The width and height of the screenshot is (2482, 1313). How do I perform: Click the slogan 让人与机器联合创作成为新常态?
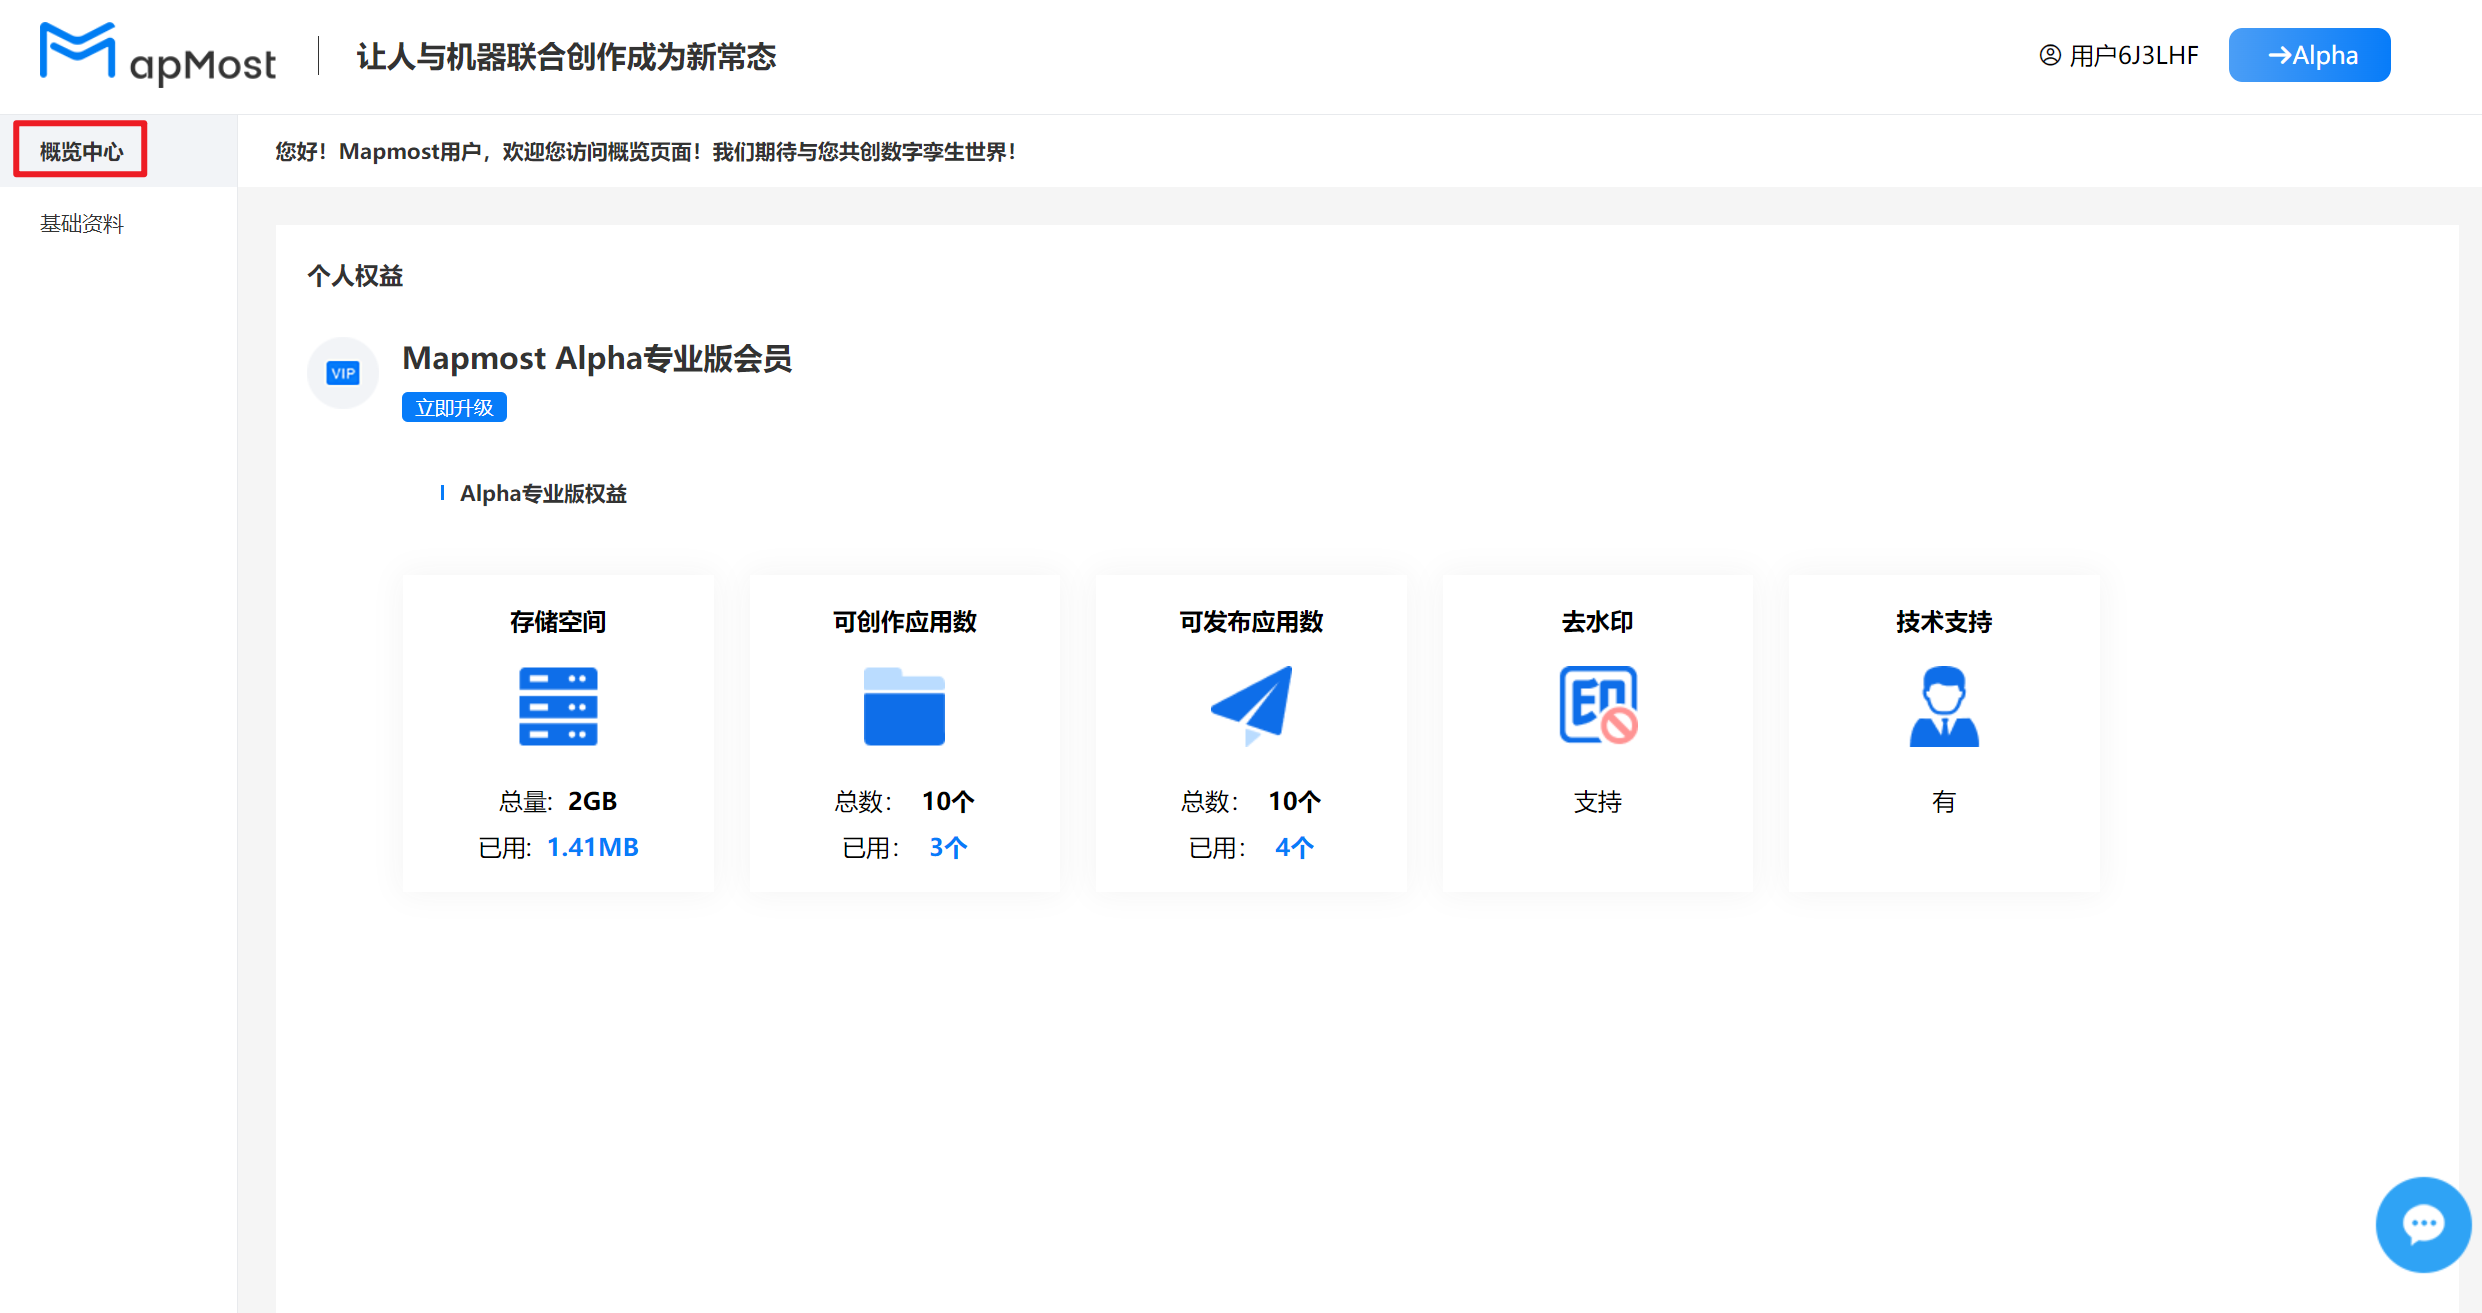(566, 56)
